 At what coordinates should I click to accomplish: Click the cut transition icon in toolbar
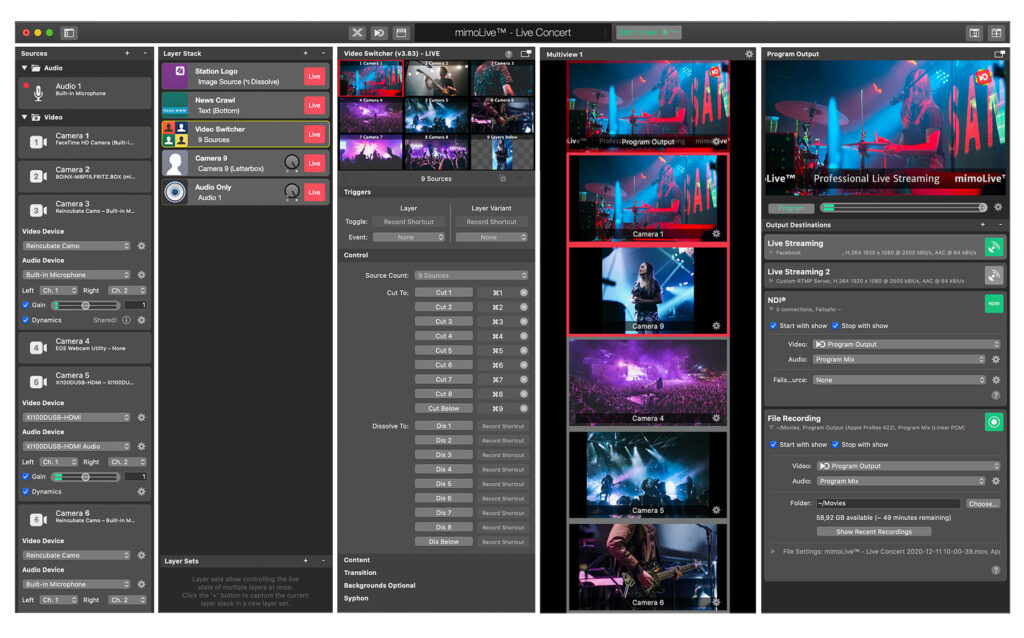[357, 33]
